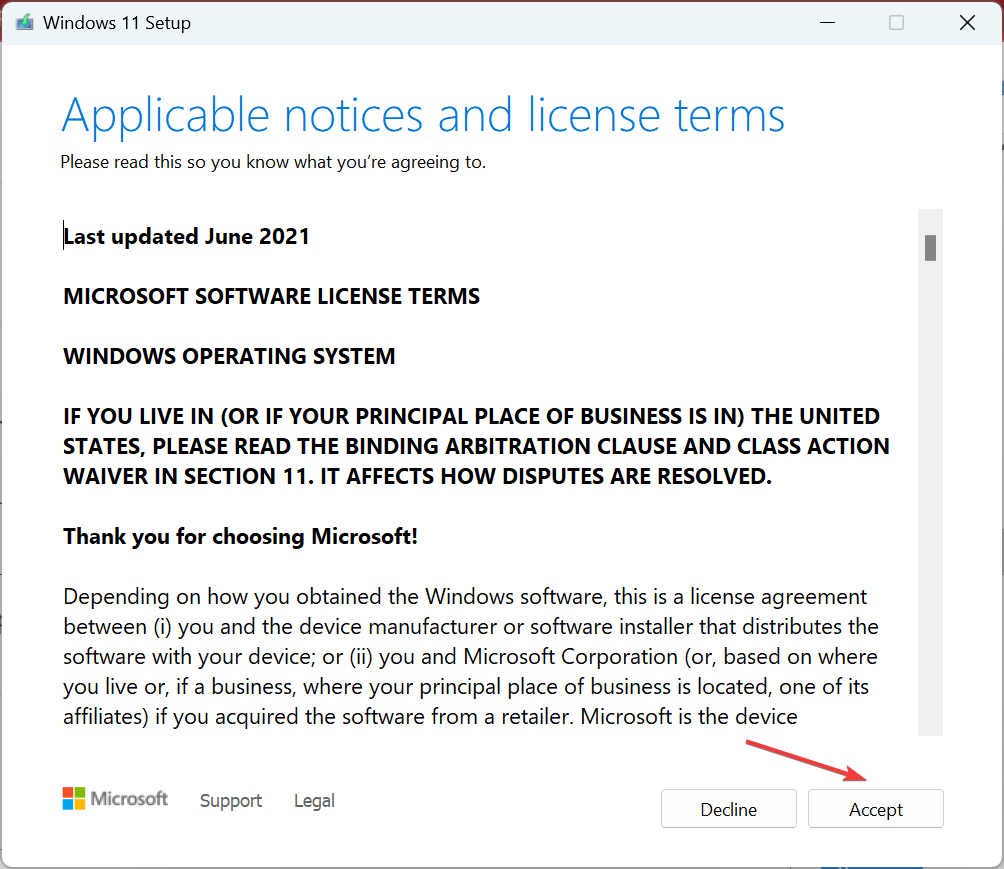Image resolution: width=1004 pixels, height=869 pixels.
Task: Click the 'Applicable notices and license terms' title
Action: [423, 116]
